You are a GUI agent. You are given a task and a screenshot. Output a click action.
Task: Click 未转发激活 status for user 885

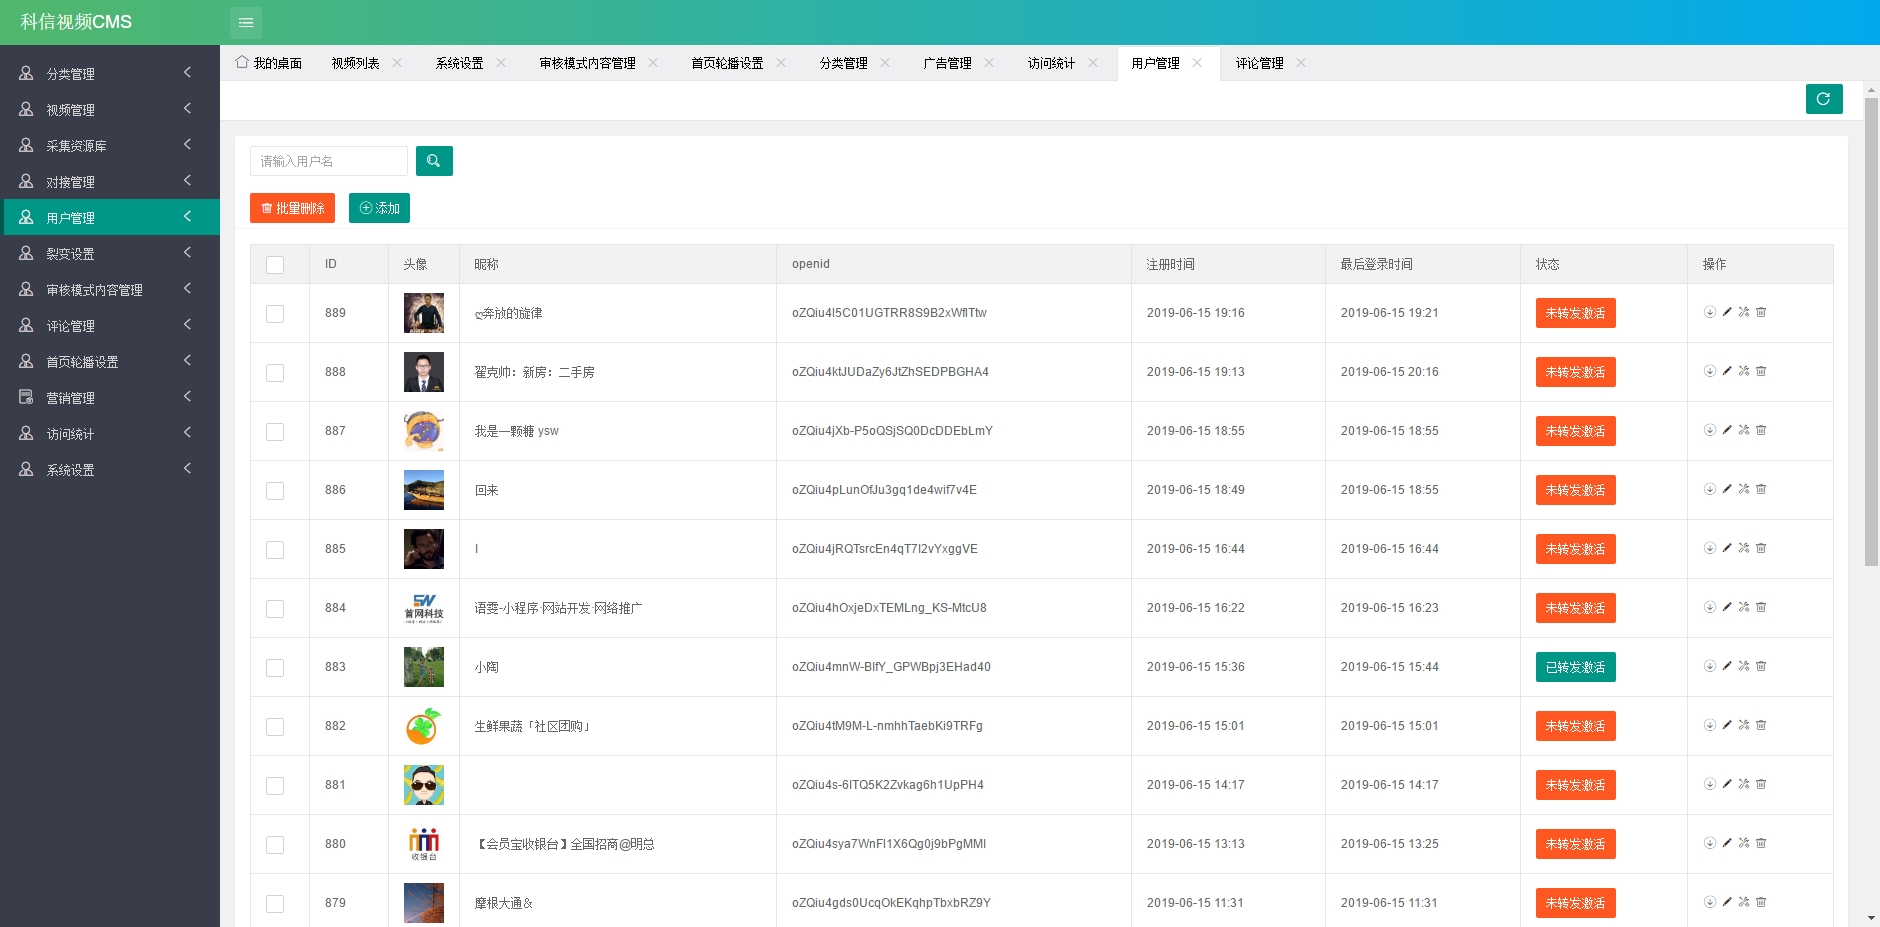(1575, 549)
